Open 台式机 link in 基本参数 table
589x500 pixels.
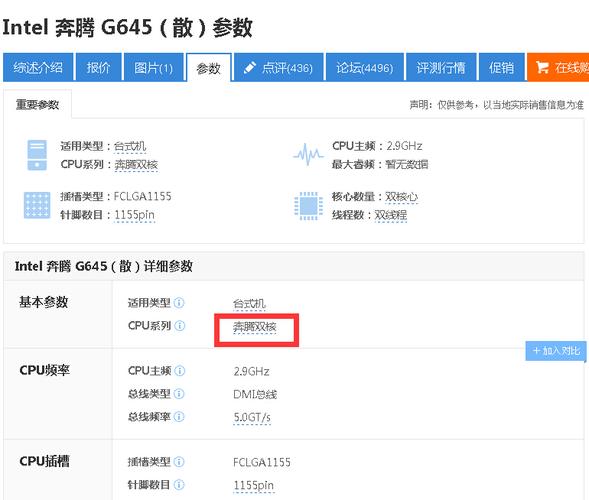point(249,303)
